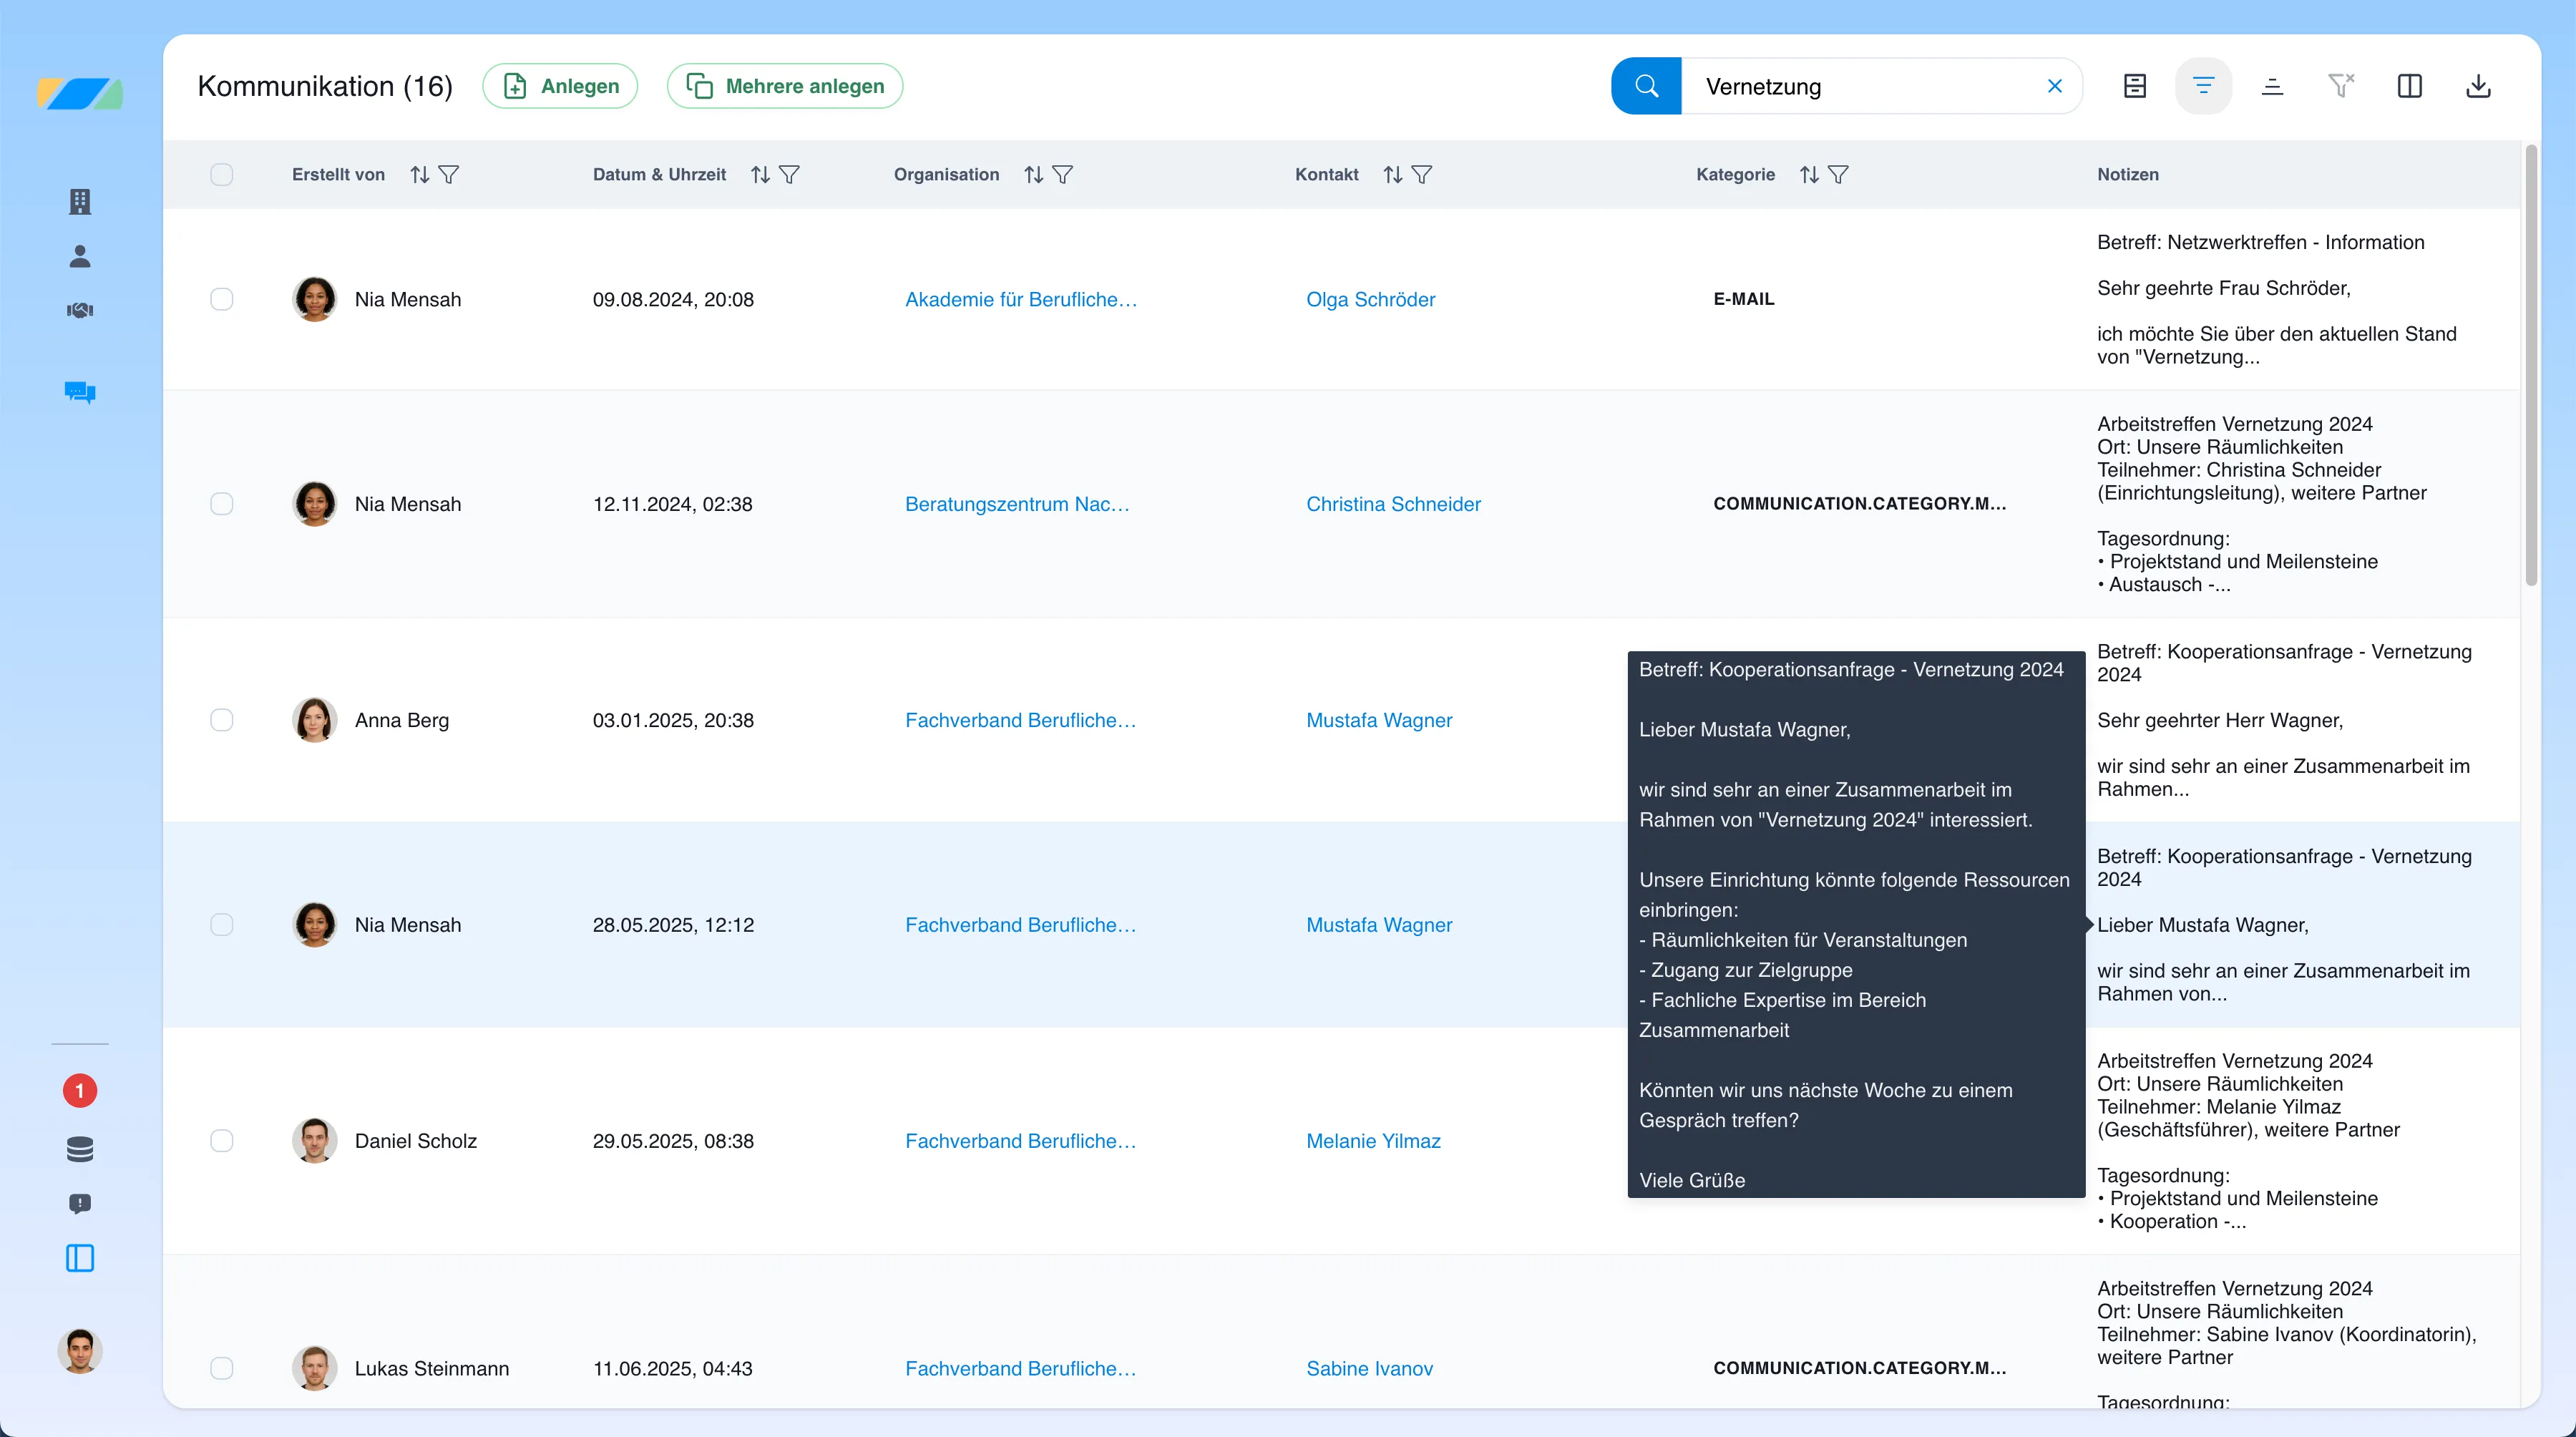Open the organisations building icon in sidebar
The image size is (2576, 1437).
pos(80,201)
